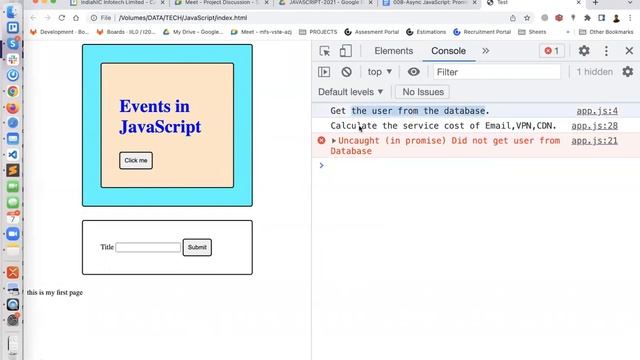The height and width of the screenshot is (360, 640).
Task: Expand the Uncaught (in promise) error
Action: (x=334, y=141)
